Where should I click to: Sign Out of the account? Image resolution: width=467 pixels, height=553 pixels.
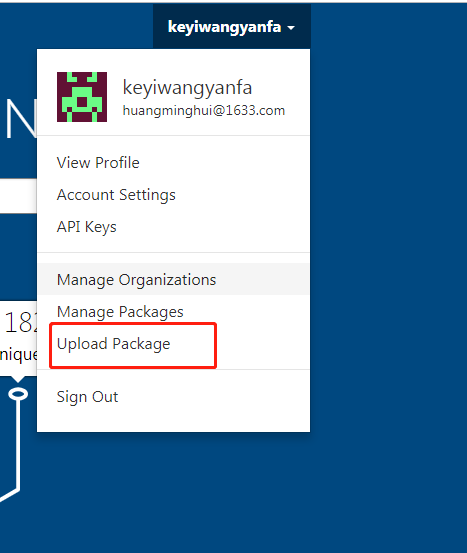[87, 397]
